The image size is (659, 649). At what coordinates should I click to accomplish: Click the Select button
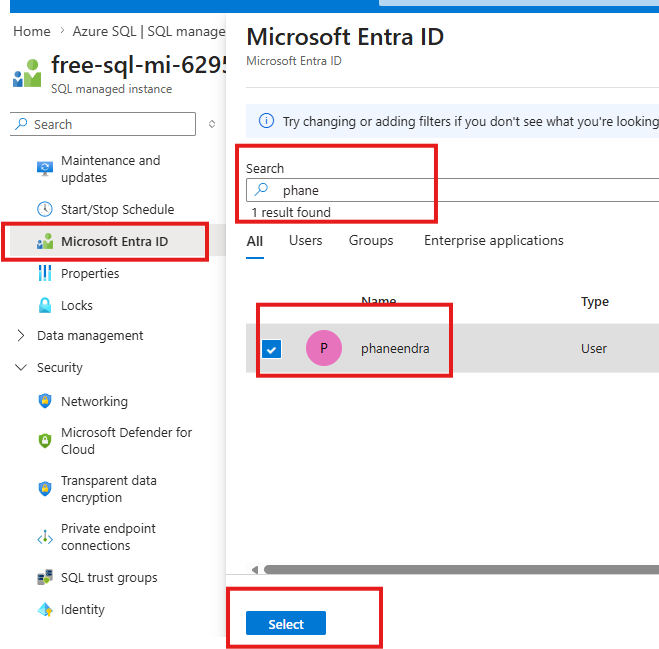pos(286,623)
